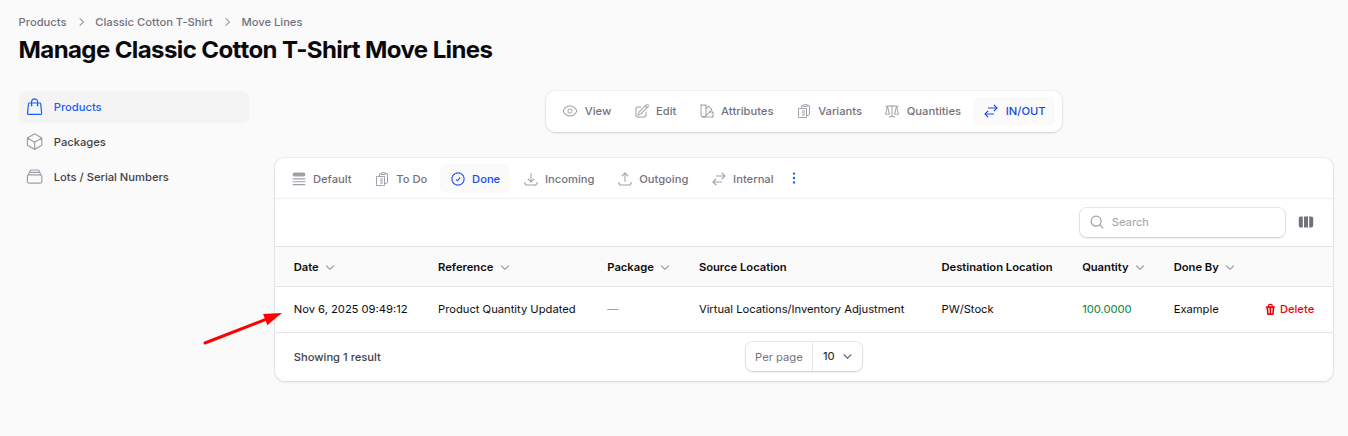Viewport: 1348px width, 436px height.
Task: Open the Quantities scale icon tab
Action: click(x=892, y=111)
